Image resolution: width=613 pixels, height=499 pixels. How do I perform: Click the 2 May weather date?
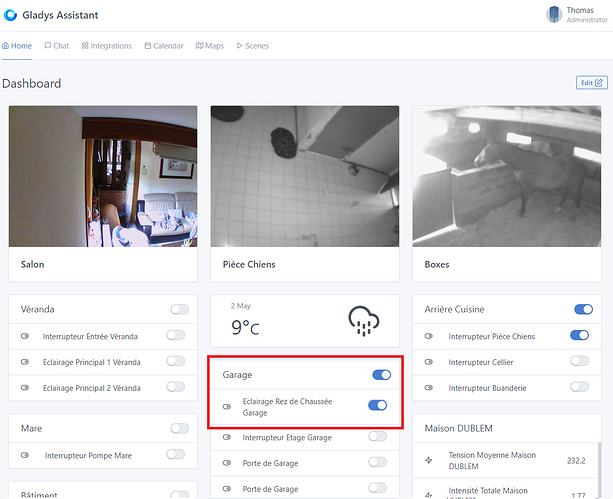click(x=240, y=306)
